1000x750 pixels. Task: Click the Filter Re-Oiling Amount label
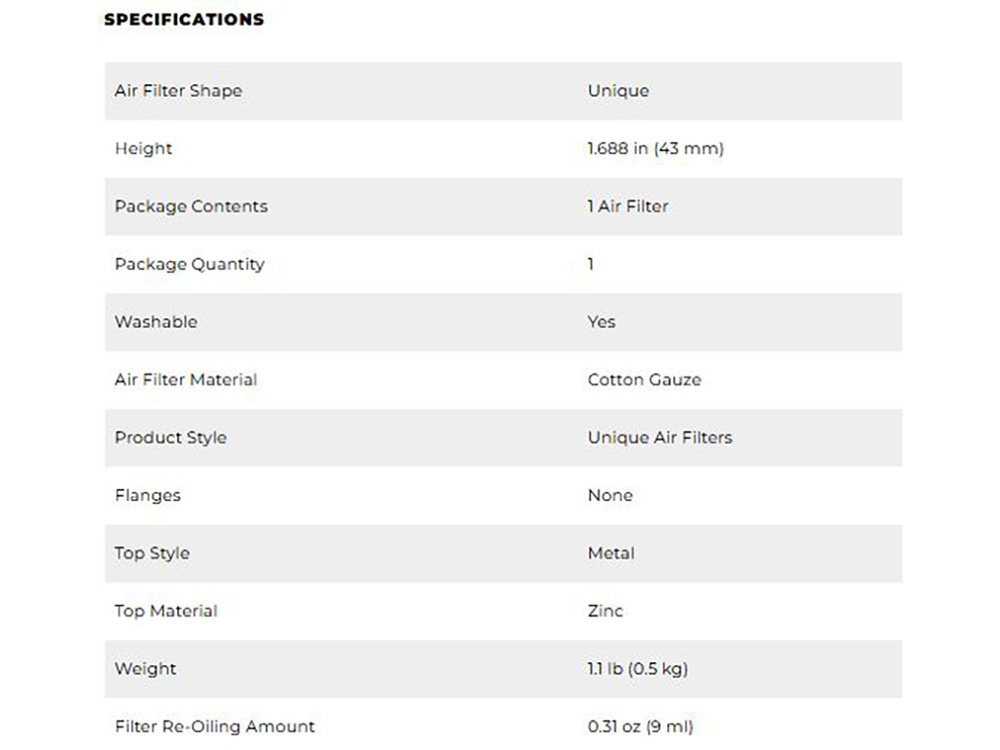click(x=214, y=726)
